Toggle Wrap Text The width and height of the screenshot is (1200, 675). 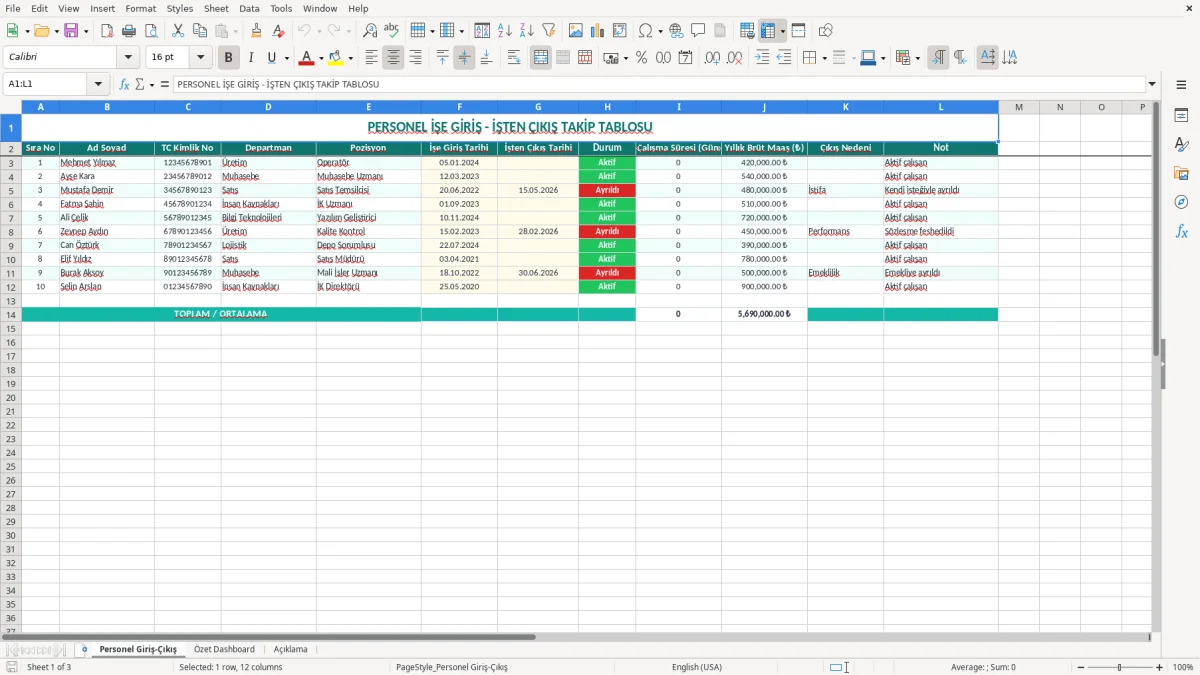coord(514,58)
